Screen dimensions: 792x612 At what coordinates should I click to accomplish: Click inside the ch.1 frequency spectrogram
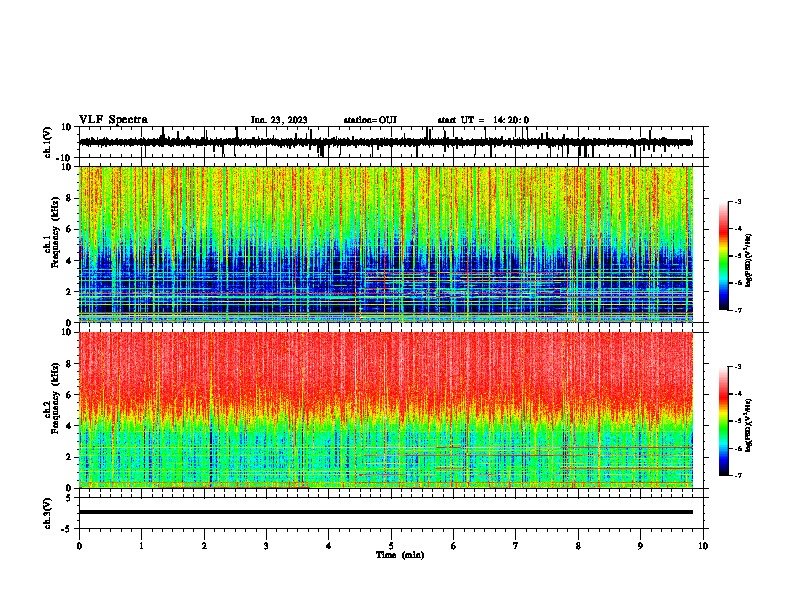click(x=385, y=244)
